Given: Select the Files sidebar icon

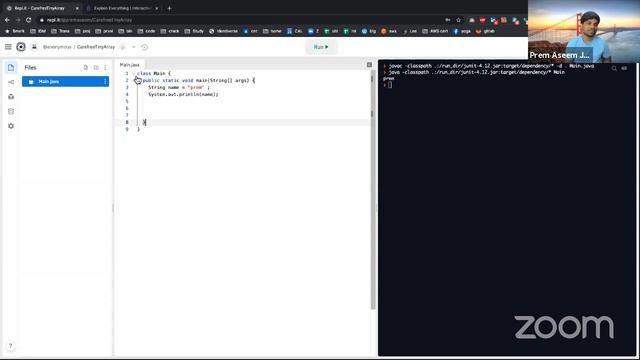Looking at the screenshot, I should [x=11, y=67].
